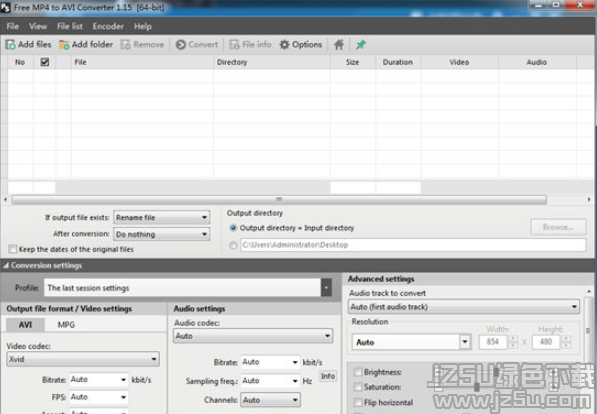Click the output directory path field
This screenshot has height=414, width=597.
click(x=413, y=245)
